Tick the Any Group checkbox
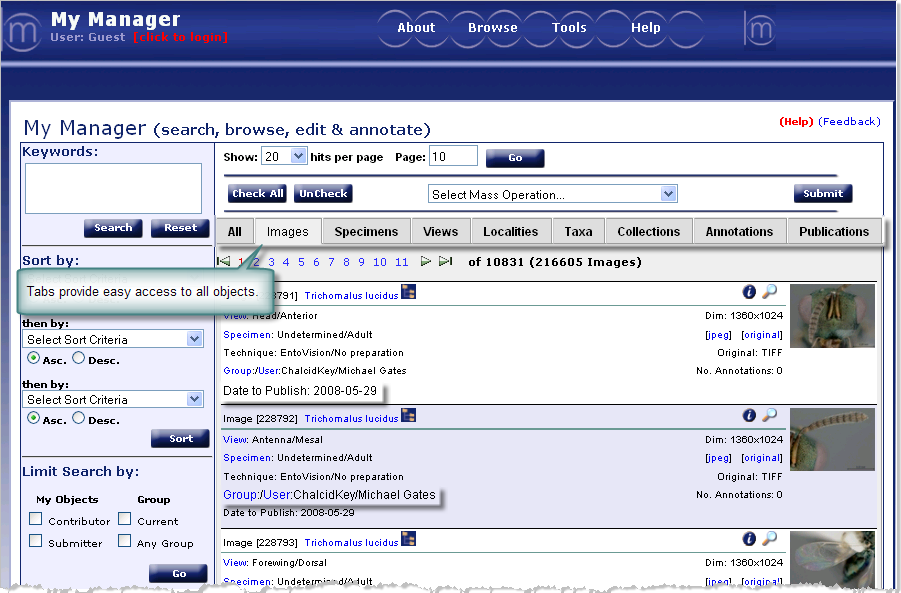This screenshot has height=593, width=901. tap(124, 541)
